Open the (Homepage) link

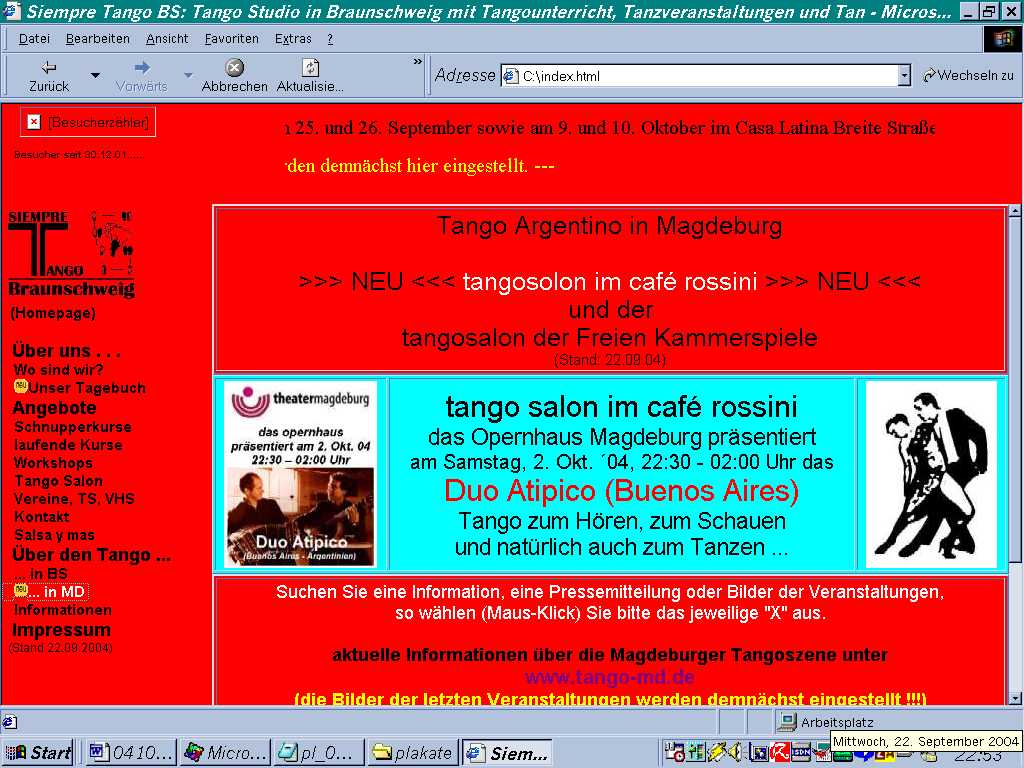pos(53,313)
